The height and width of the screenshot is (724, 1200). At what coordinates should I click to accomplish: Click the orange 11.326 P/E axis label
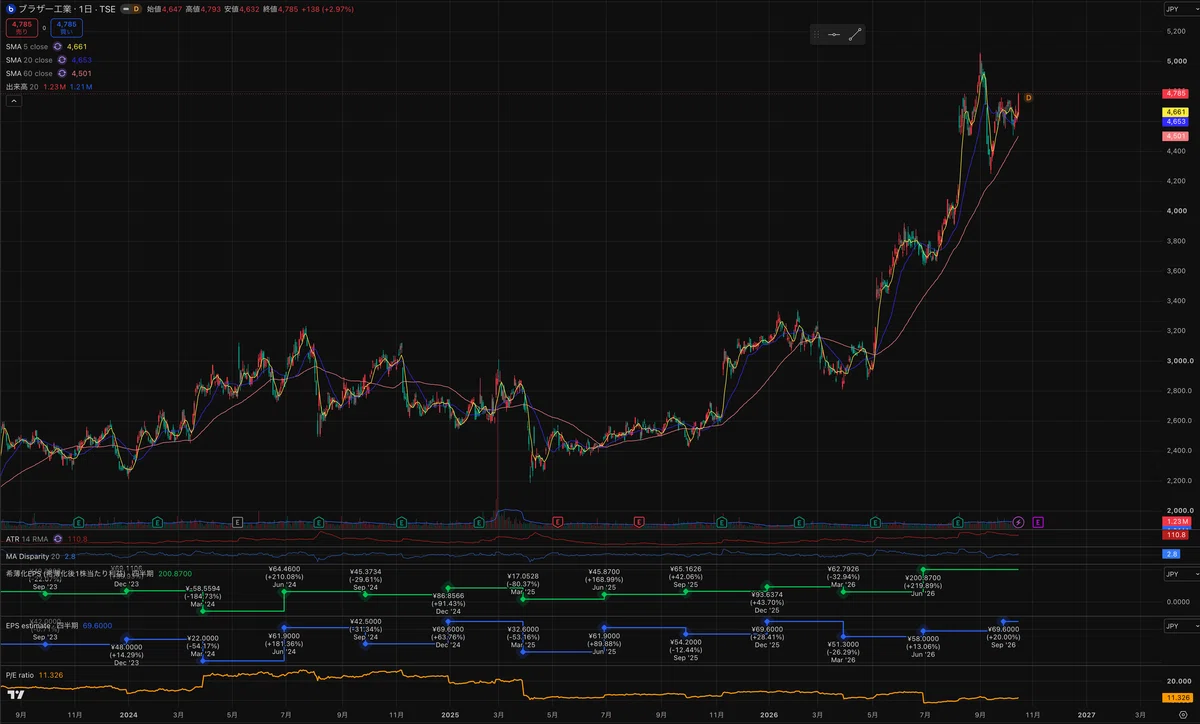[x=1177, y=696]
